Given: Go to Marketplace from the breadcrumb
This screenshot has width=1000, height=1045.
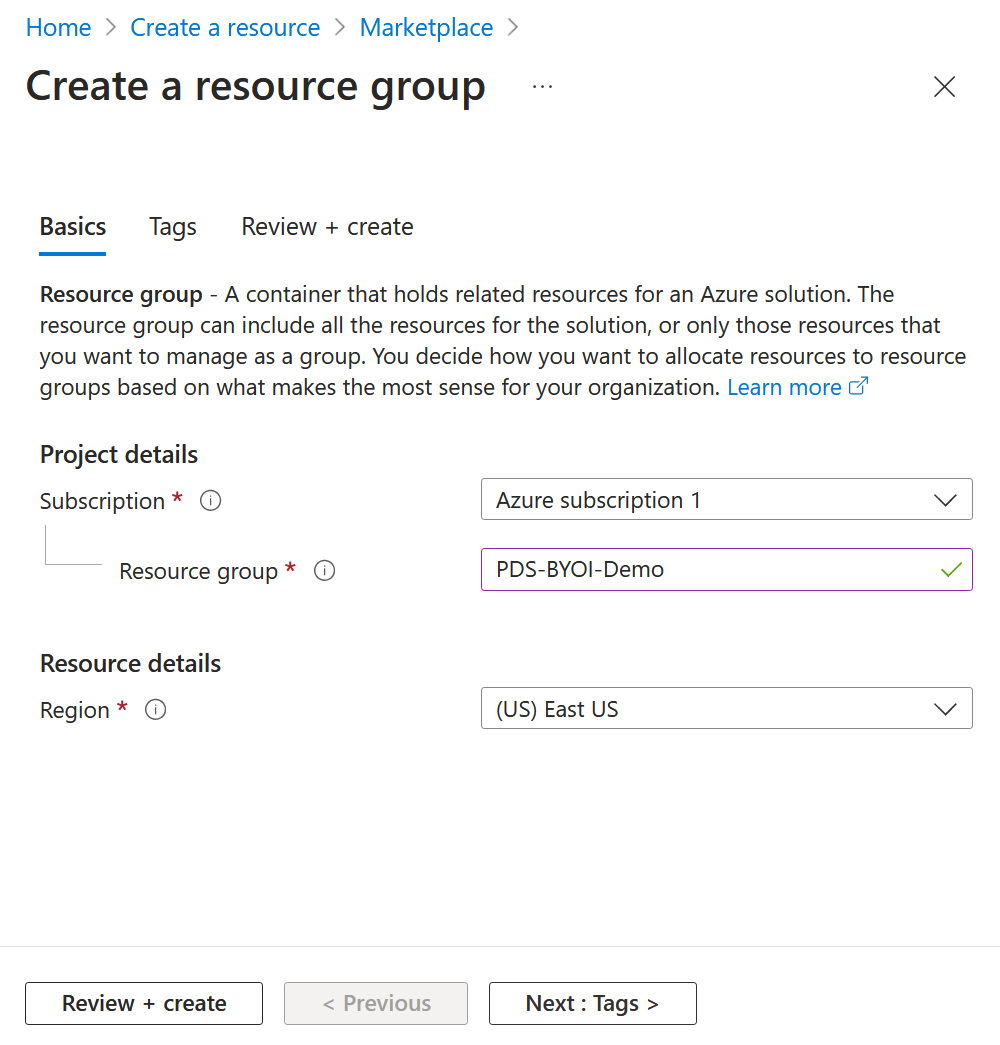Looking at the screenshot, I should point(426,27).
